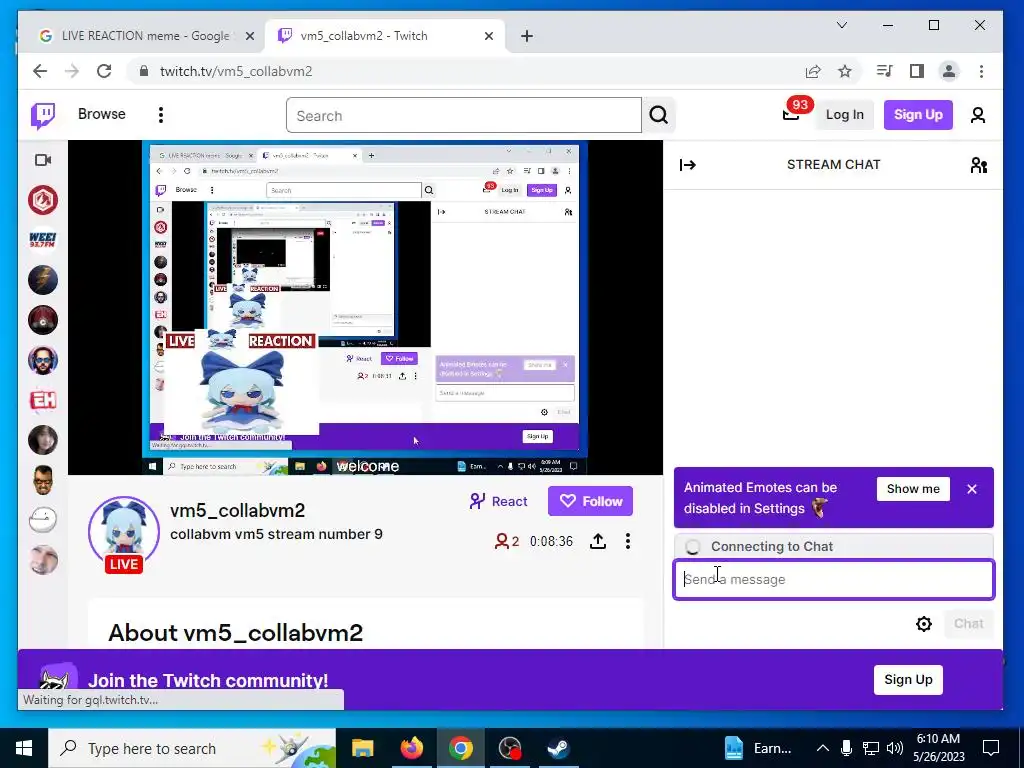Dismiss the Animated Emotes notice
Screen dimensions: 1024x768
tap(972, 489)
